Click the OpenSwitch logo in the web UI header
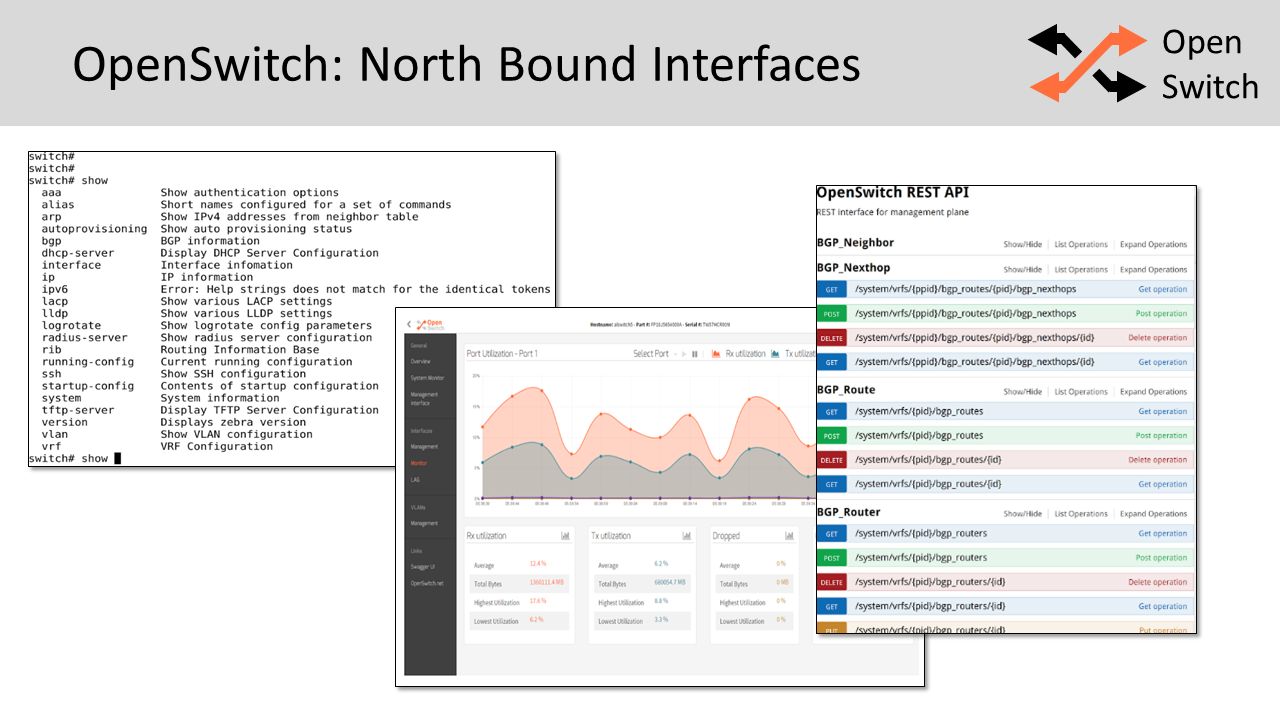1280x720 pixels. [430, 324]
